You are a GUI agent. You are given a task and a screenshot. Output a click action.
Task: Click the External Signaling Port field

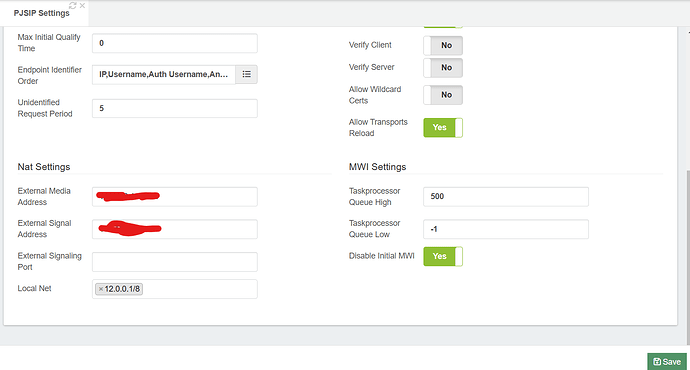tap(175, 262)
